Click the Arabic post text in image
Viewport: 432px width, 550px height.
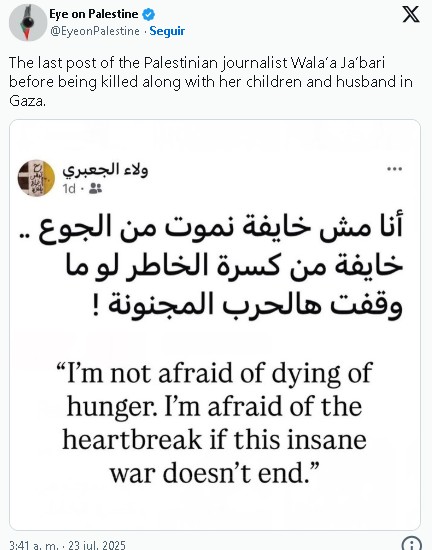coord(220,264)
